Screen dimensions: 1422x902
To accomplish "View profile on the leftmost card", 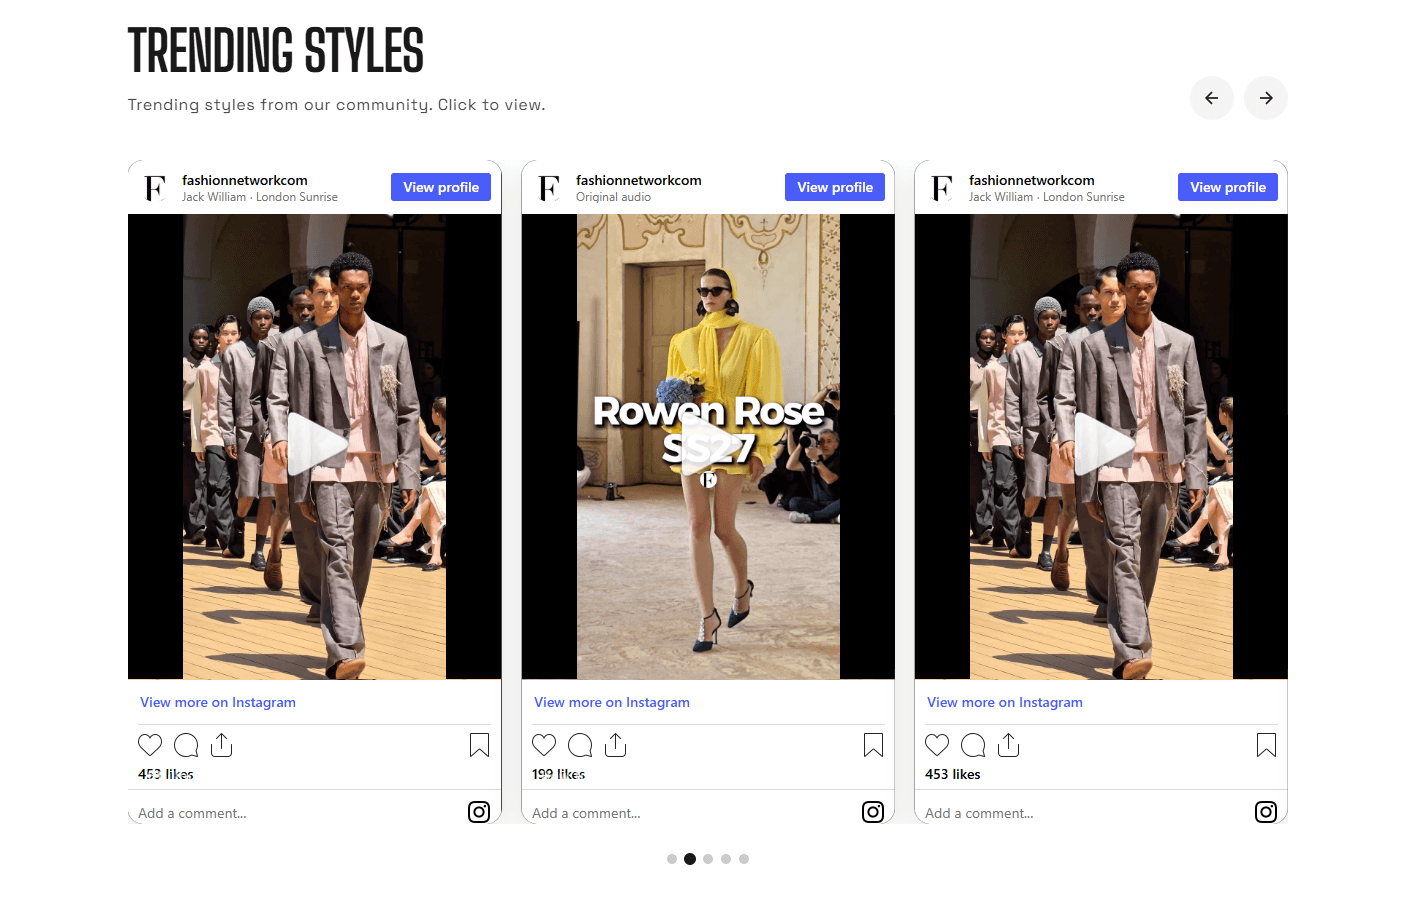I will [441, 187].
